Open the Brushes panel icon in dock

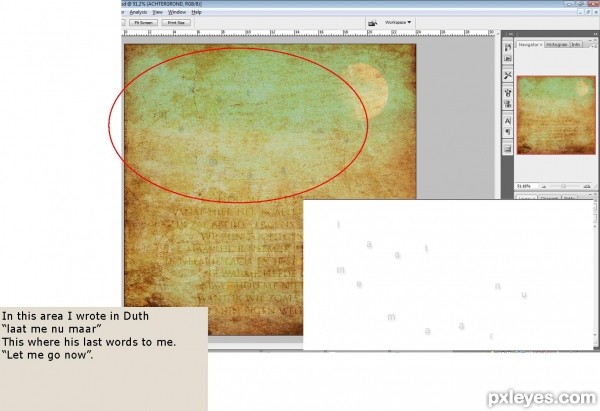point(508,93)
